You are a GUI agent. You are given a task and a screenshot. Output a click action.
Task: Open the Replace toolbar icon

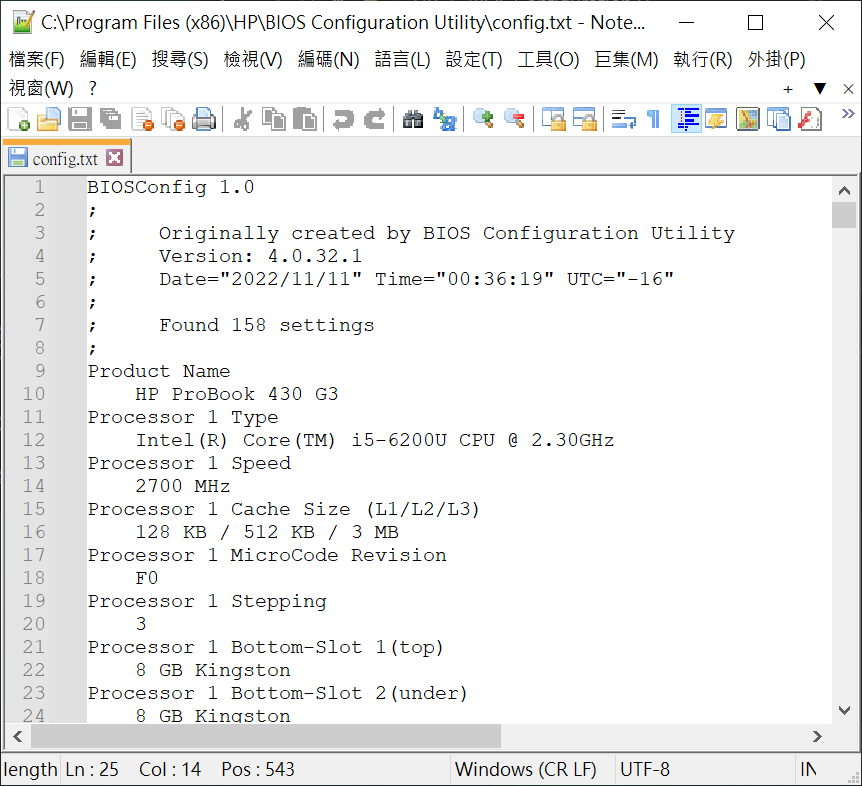tap(444, 119)
